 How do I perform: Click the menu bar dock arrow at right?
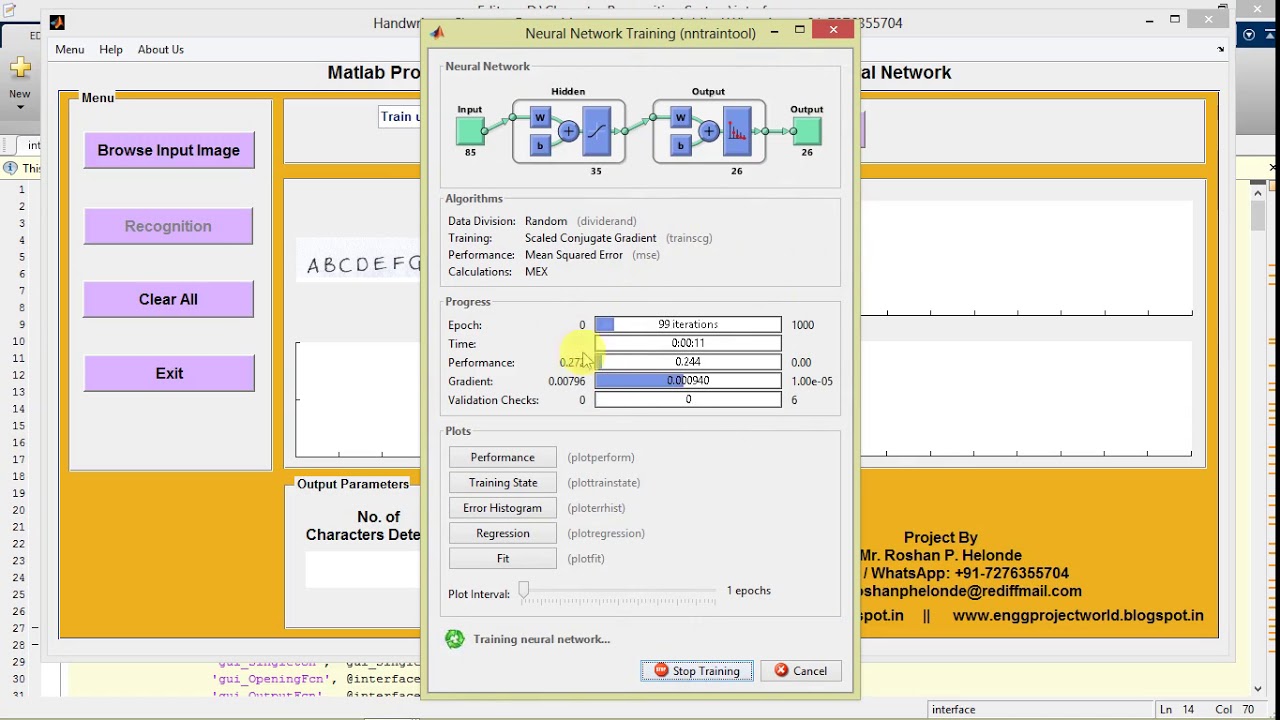click(x=1220, y=49)
